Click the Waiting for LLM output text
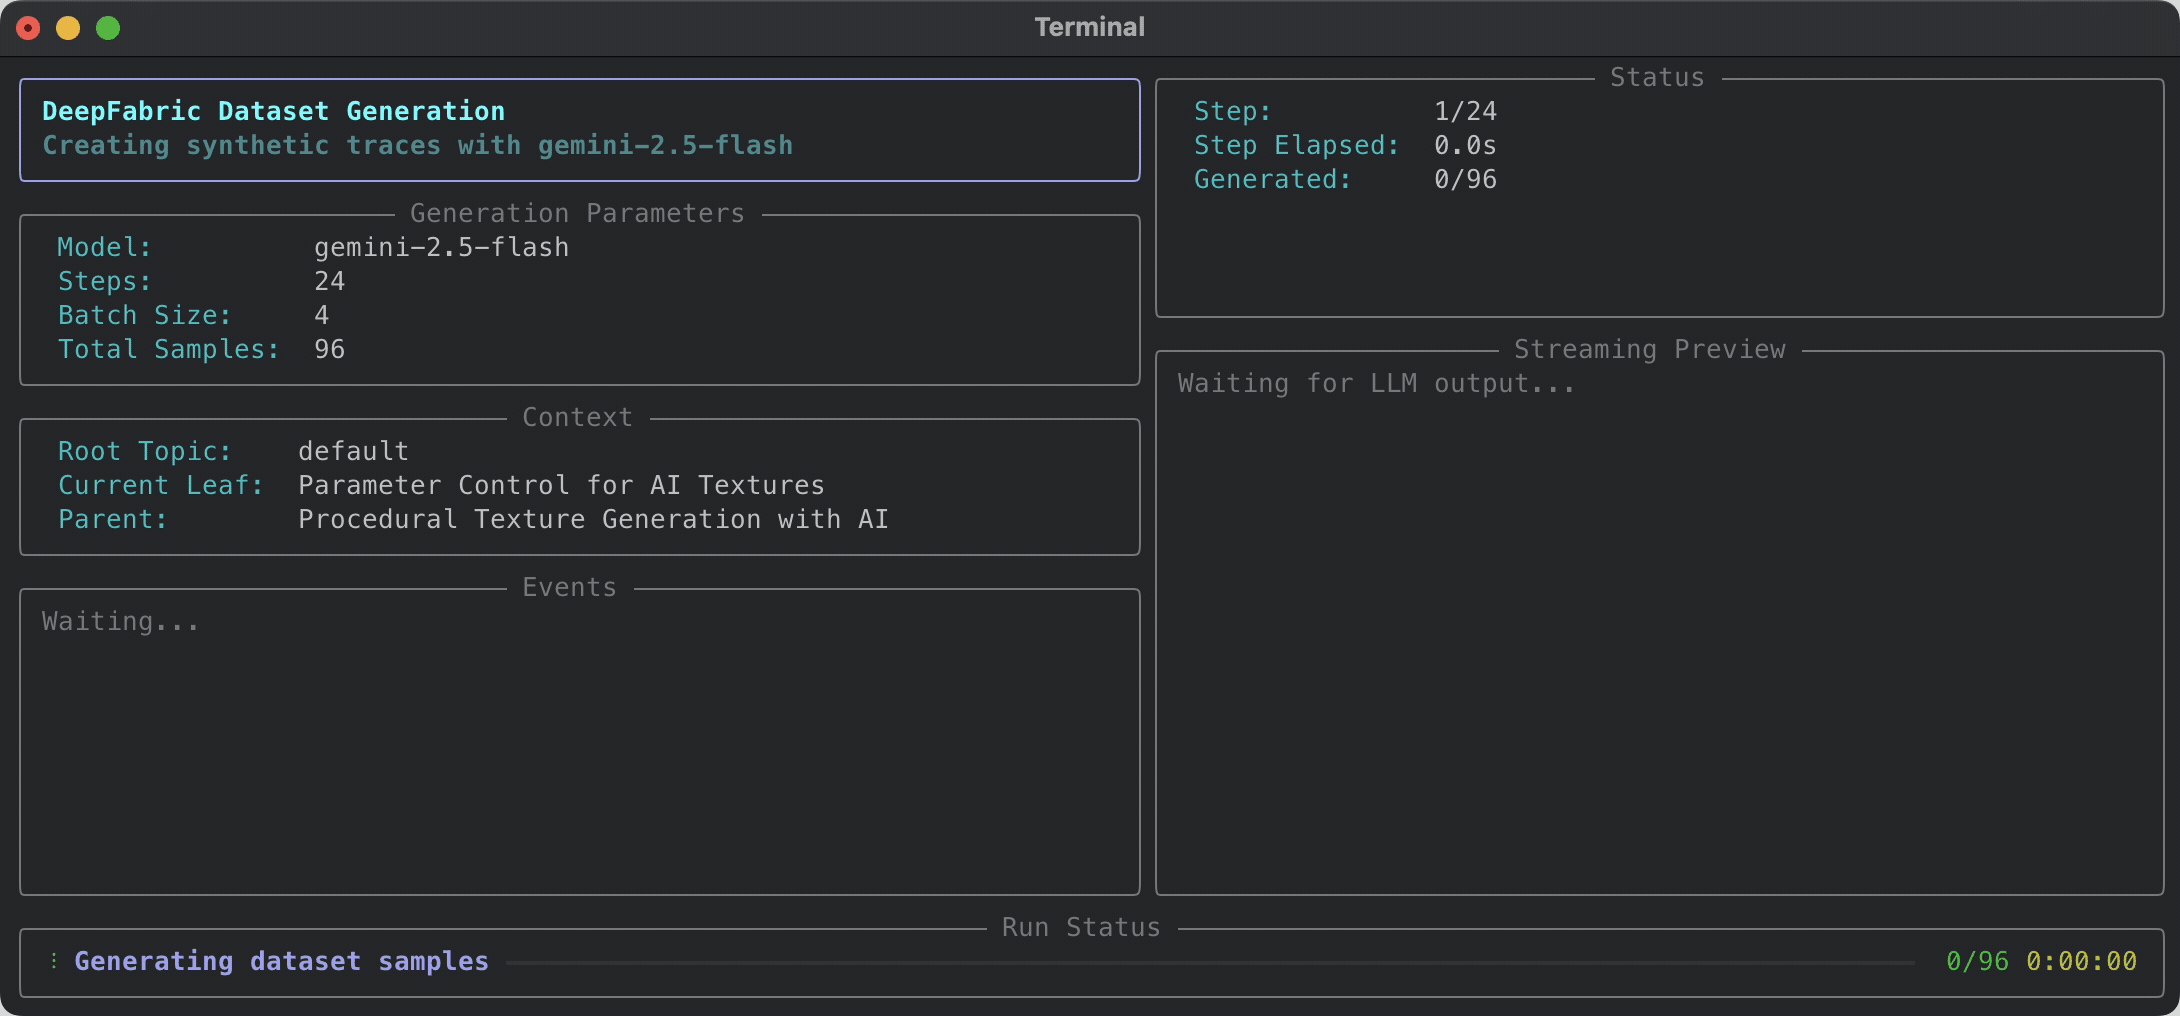 click(x=1376, y=384)
